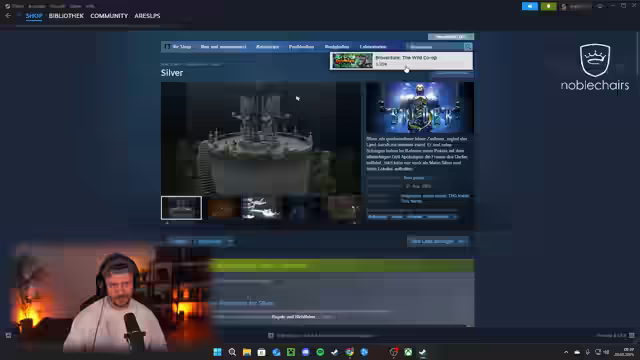Screen dimensions: 640x360
Task: Select the first castle screenshot thumbnail
Action: point(181,208)
